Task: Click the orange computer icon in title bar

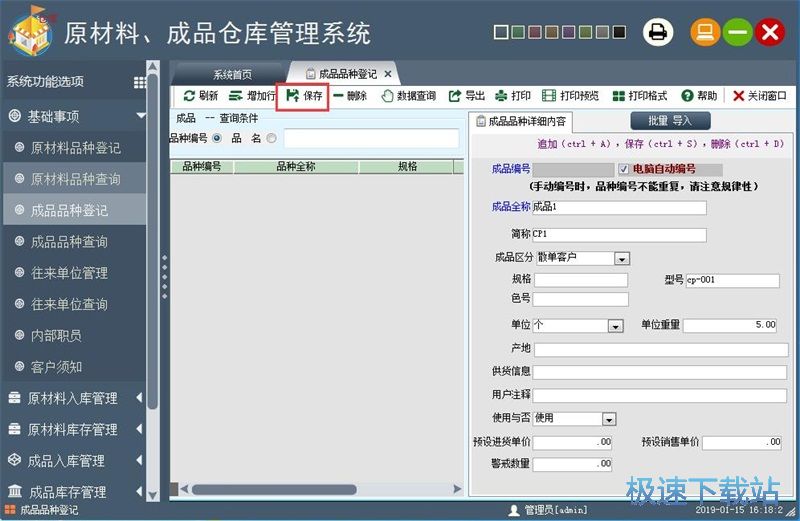Action: (705, 32)
